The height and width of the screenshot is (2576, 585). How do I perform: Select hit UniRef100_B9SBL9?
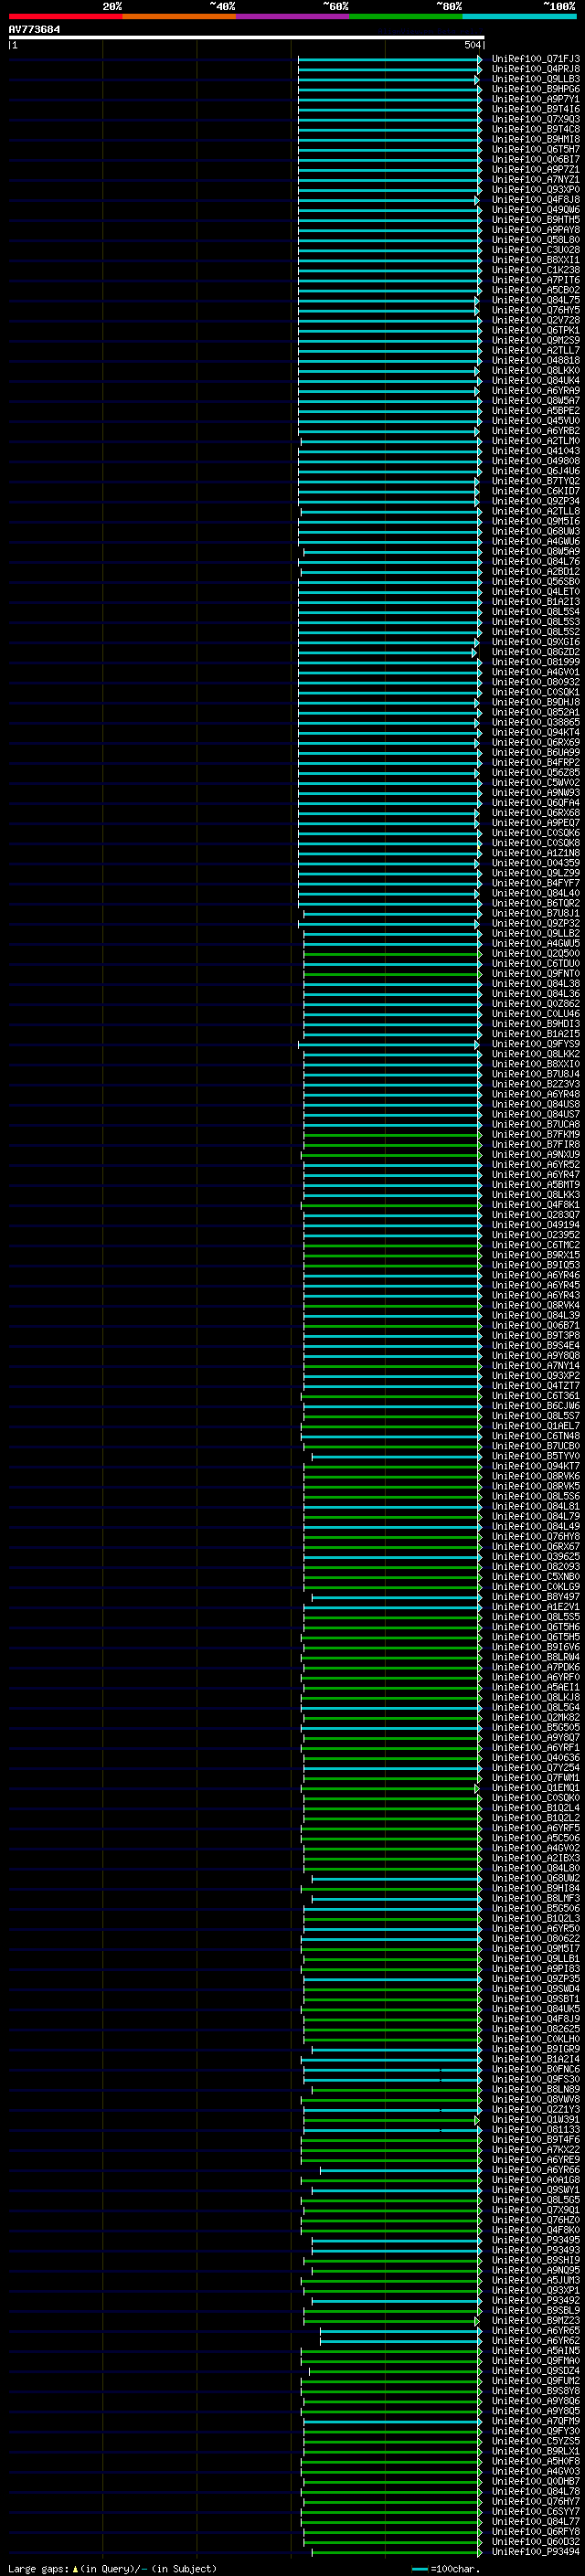535,2310
